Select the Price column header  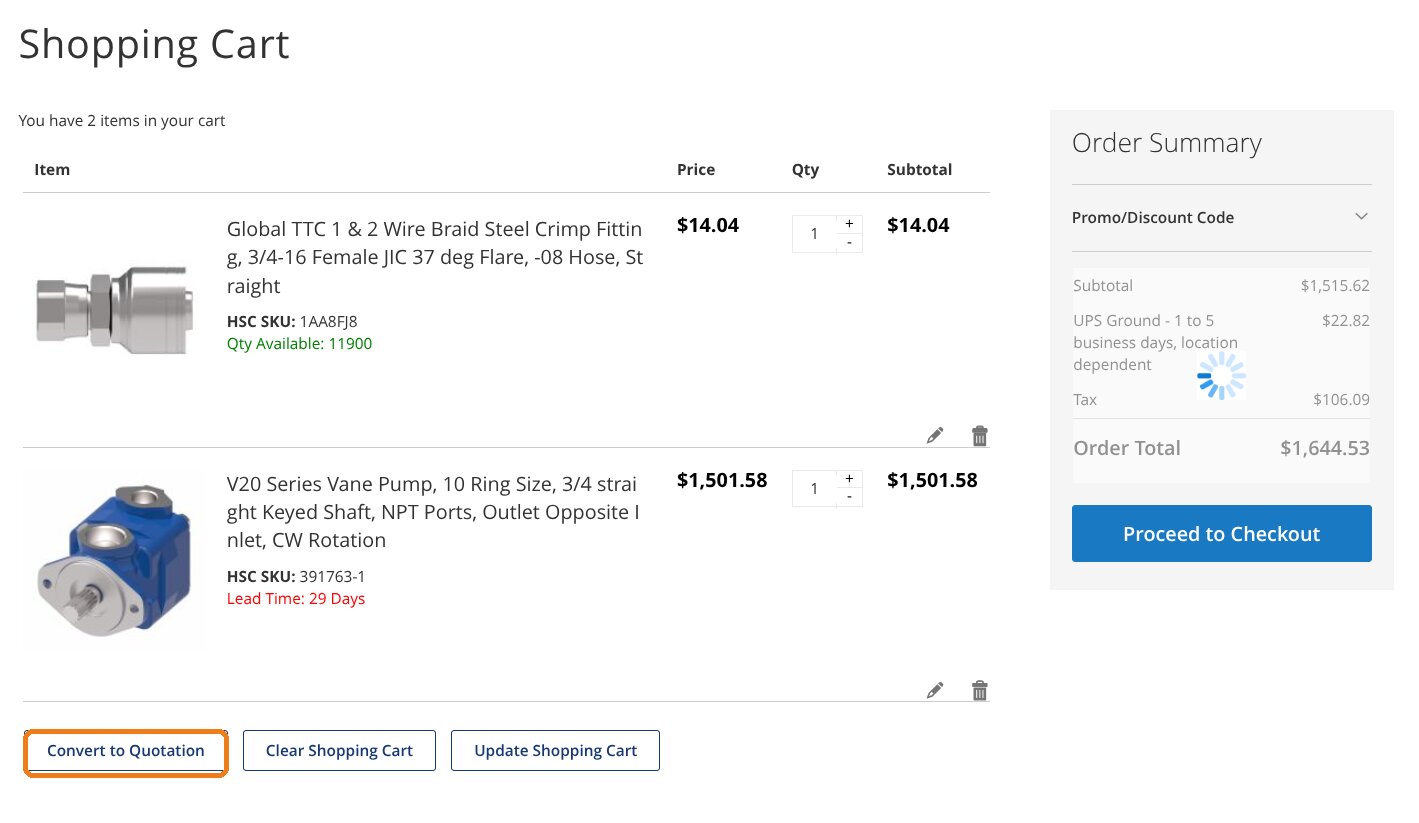(x=696, y=170)
